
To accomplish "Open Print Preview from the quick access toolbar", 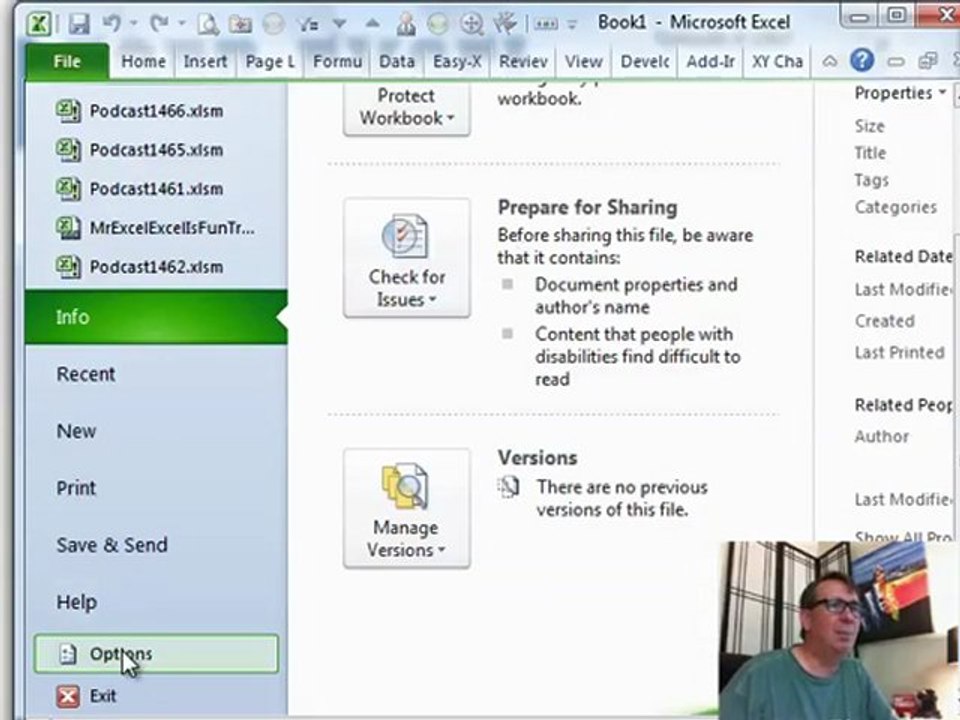I will 208,24.
